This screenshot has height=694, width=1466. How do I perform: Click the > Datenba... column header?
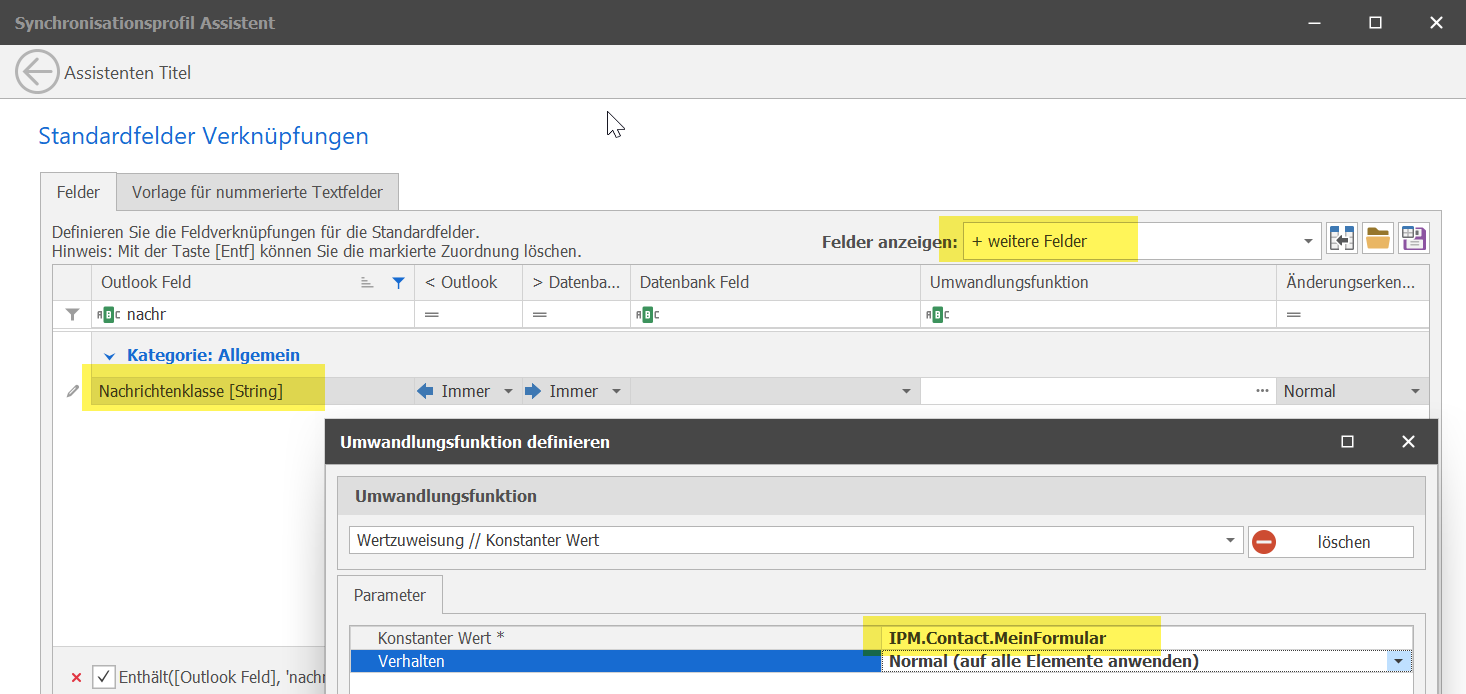(576, 282)
